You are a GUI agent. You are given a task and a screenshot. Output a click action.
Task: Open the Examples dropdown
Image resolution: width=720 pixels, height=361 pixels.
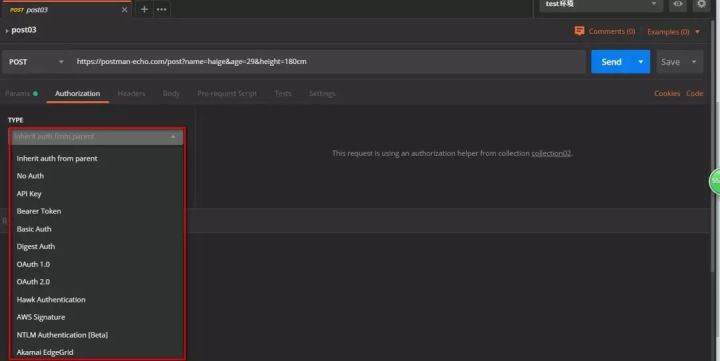point(674,32)
